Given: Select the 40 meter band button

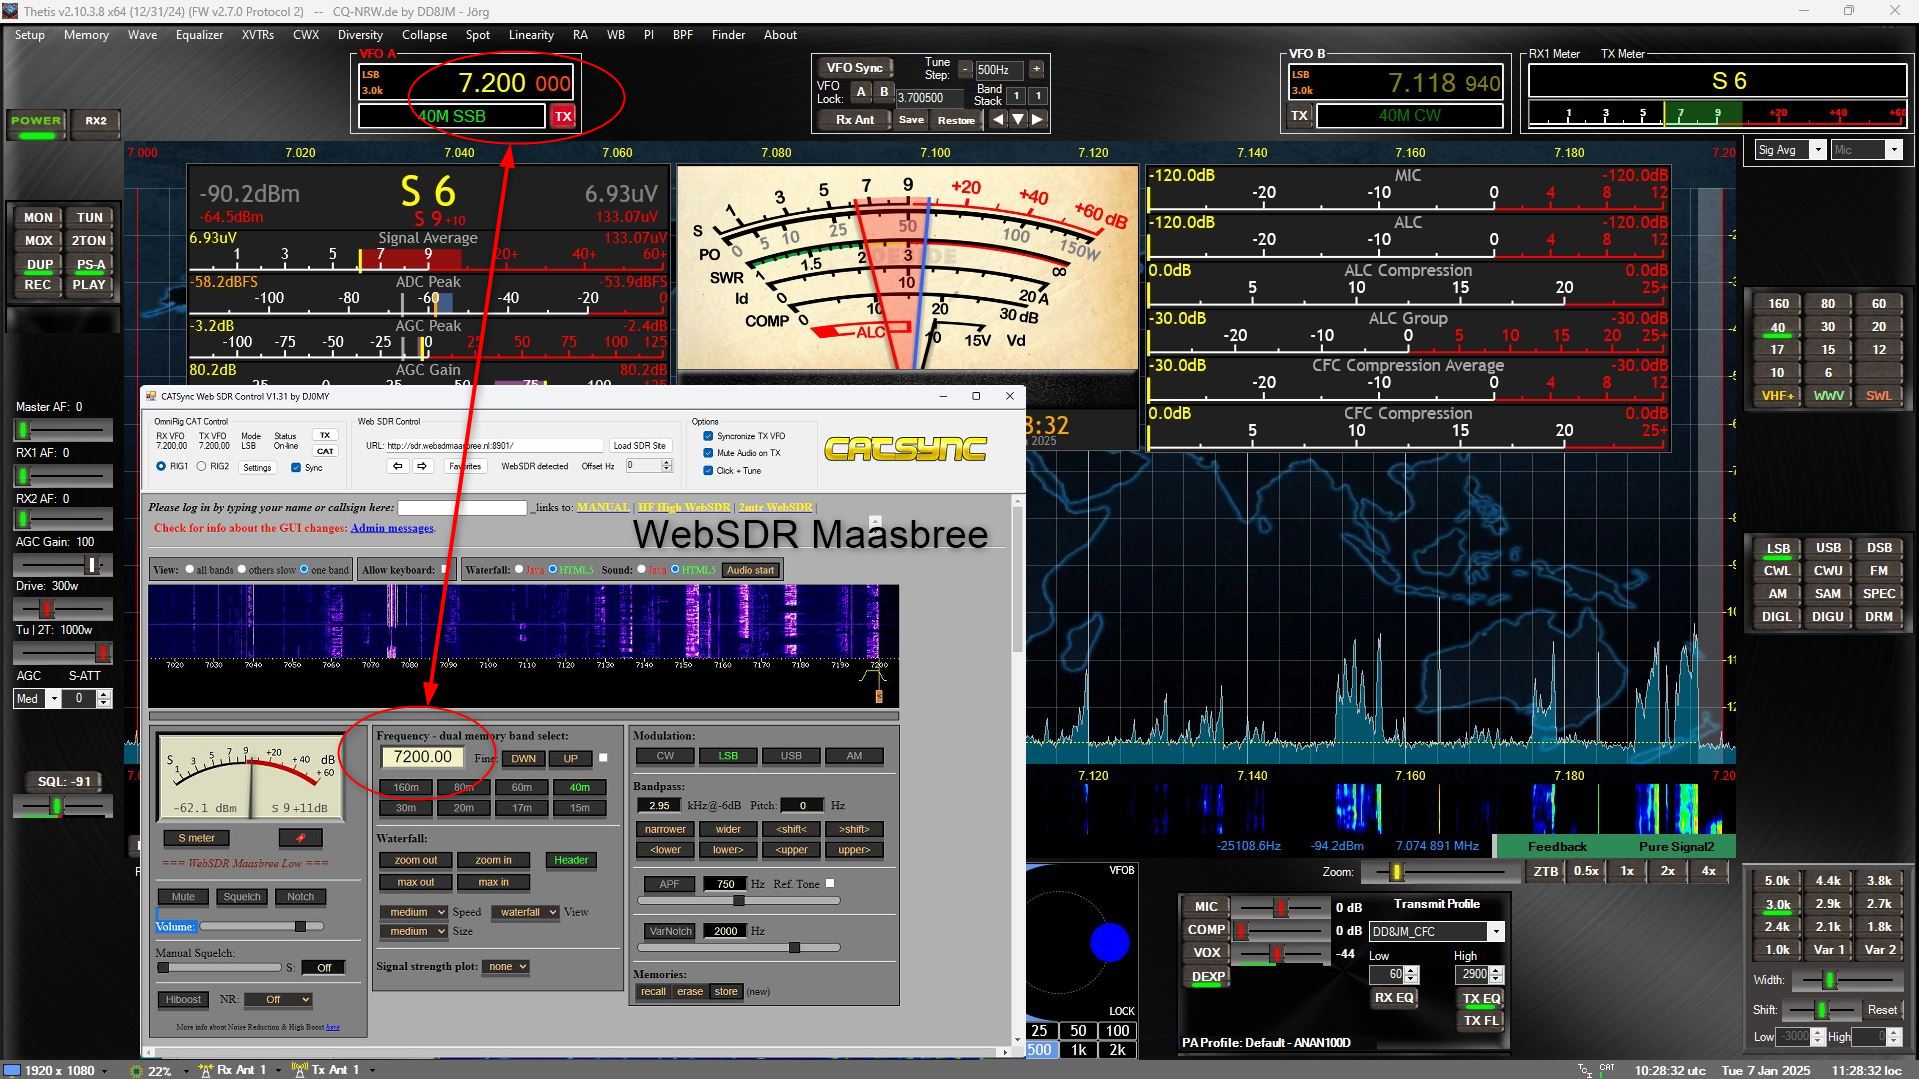Looking at the screenshot, I should [x=1777, y=327].
